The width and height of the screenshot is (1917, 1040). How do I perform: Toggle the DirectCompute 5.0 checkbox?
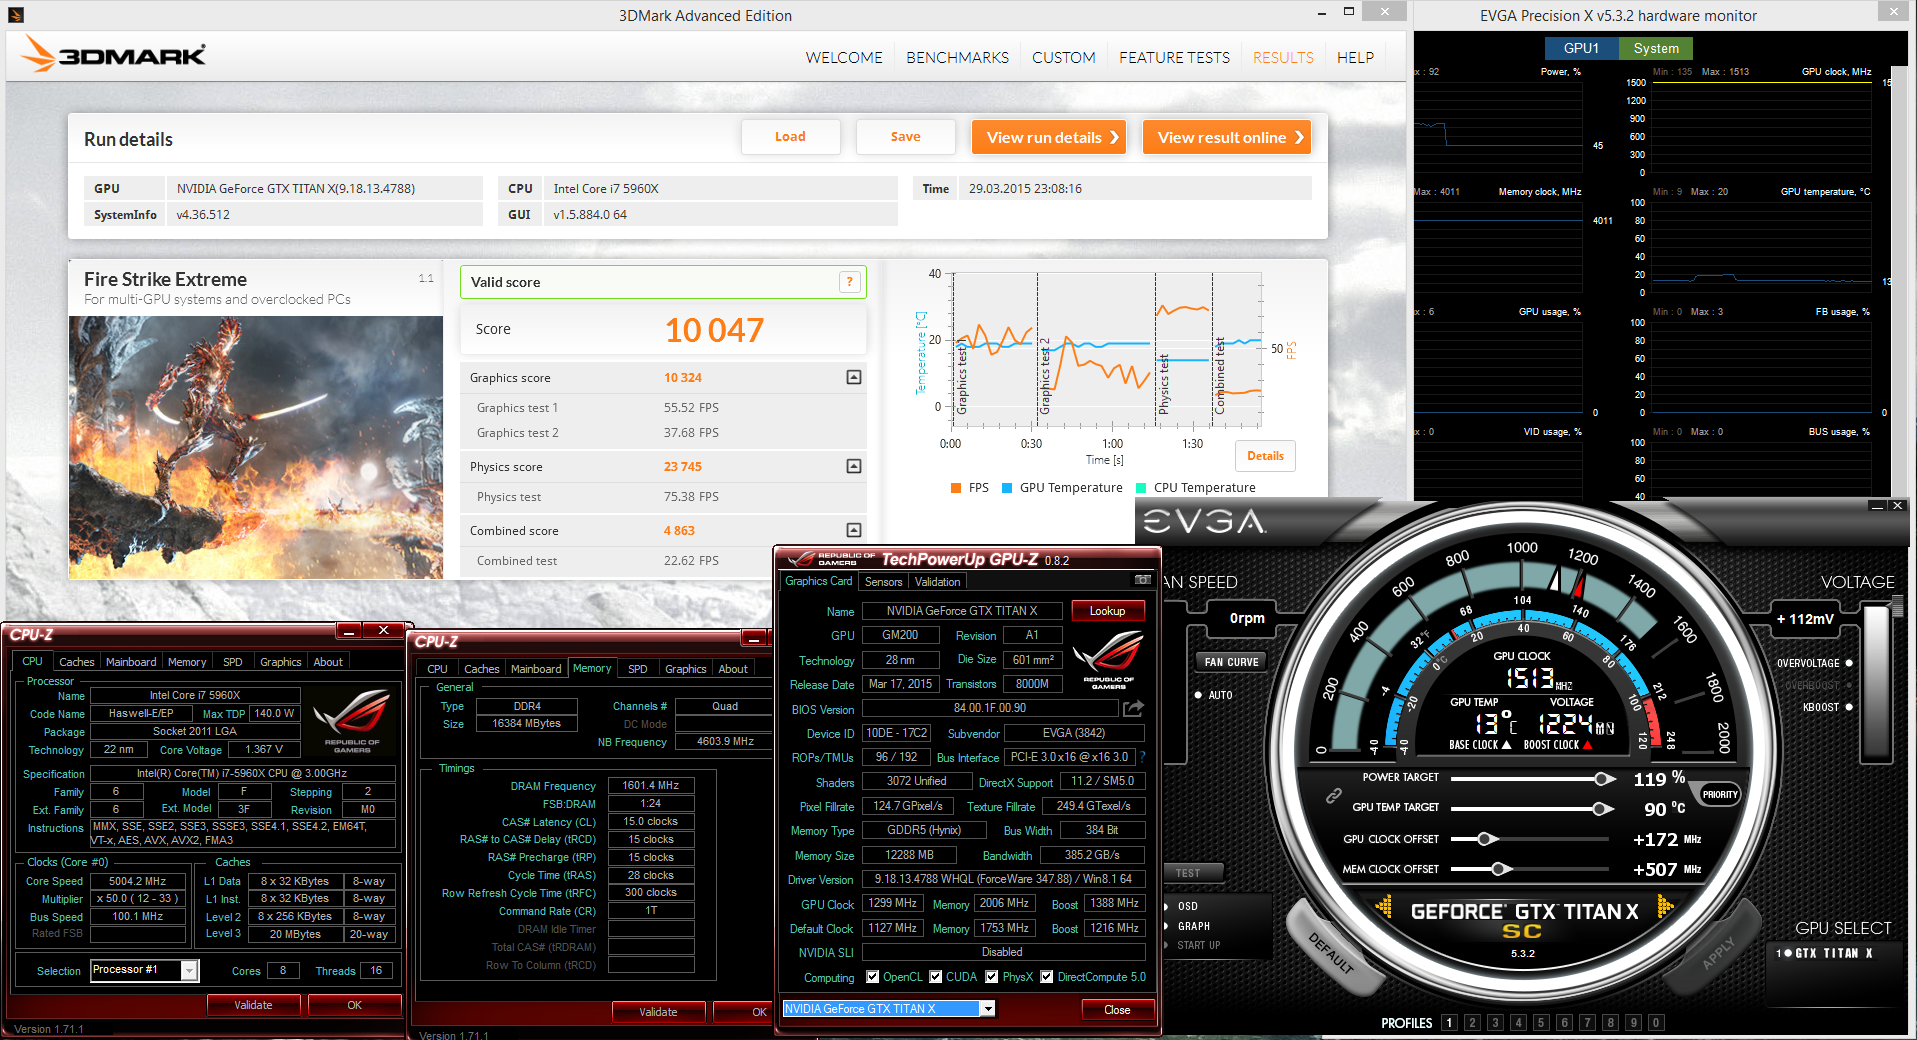pyautogui.click(x=1047, y=977)
